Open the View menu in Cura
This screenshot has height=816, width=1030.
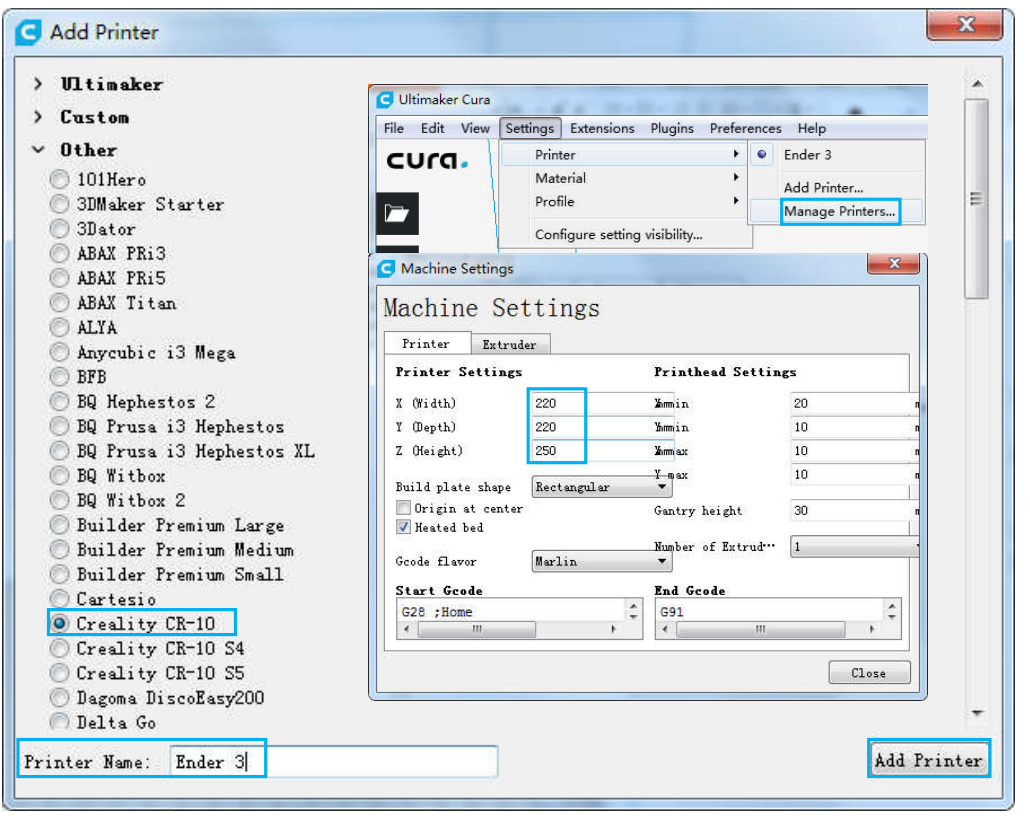click(x=475, y=128)
